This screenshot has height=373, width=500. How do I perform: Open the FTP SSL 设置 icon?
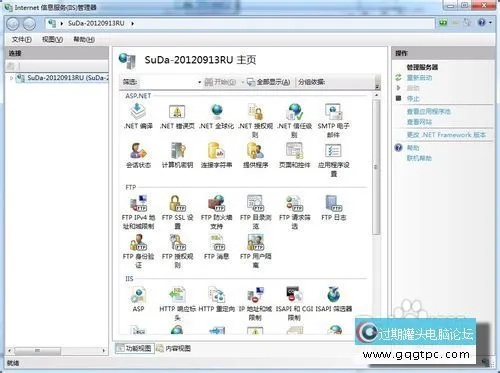click(177, 212)
